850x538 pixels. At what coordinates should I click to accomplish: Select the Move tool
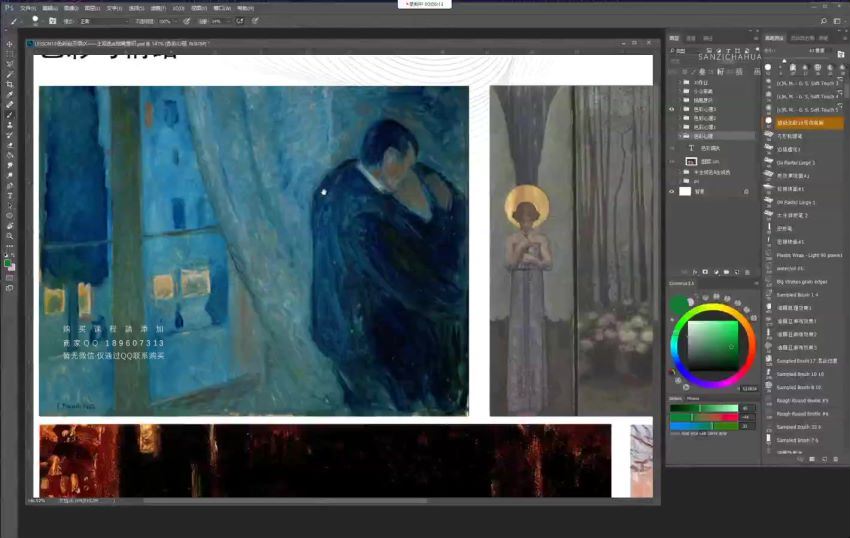(x=9, y=44)
